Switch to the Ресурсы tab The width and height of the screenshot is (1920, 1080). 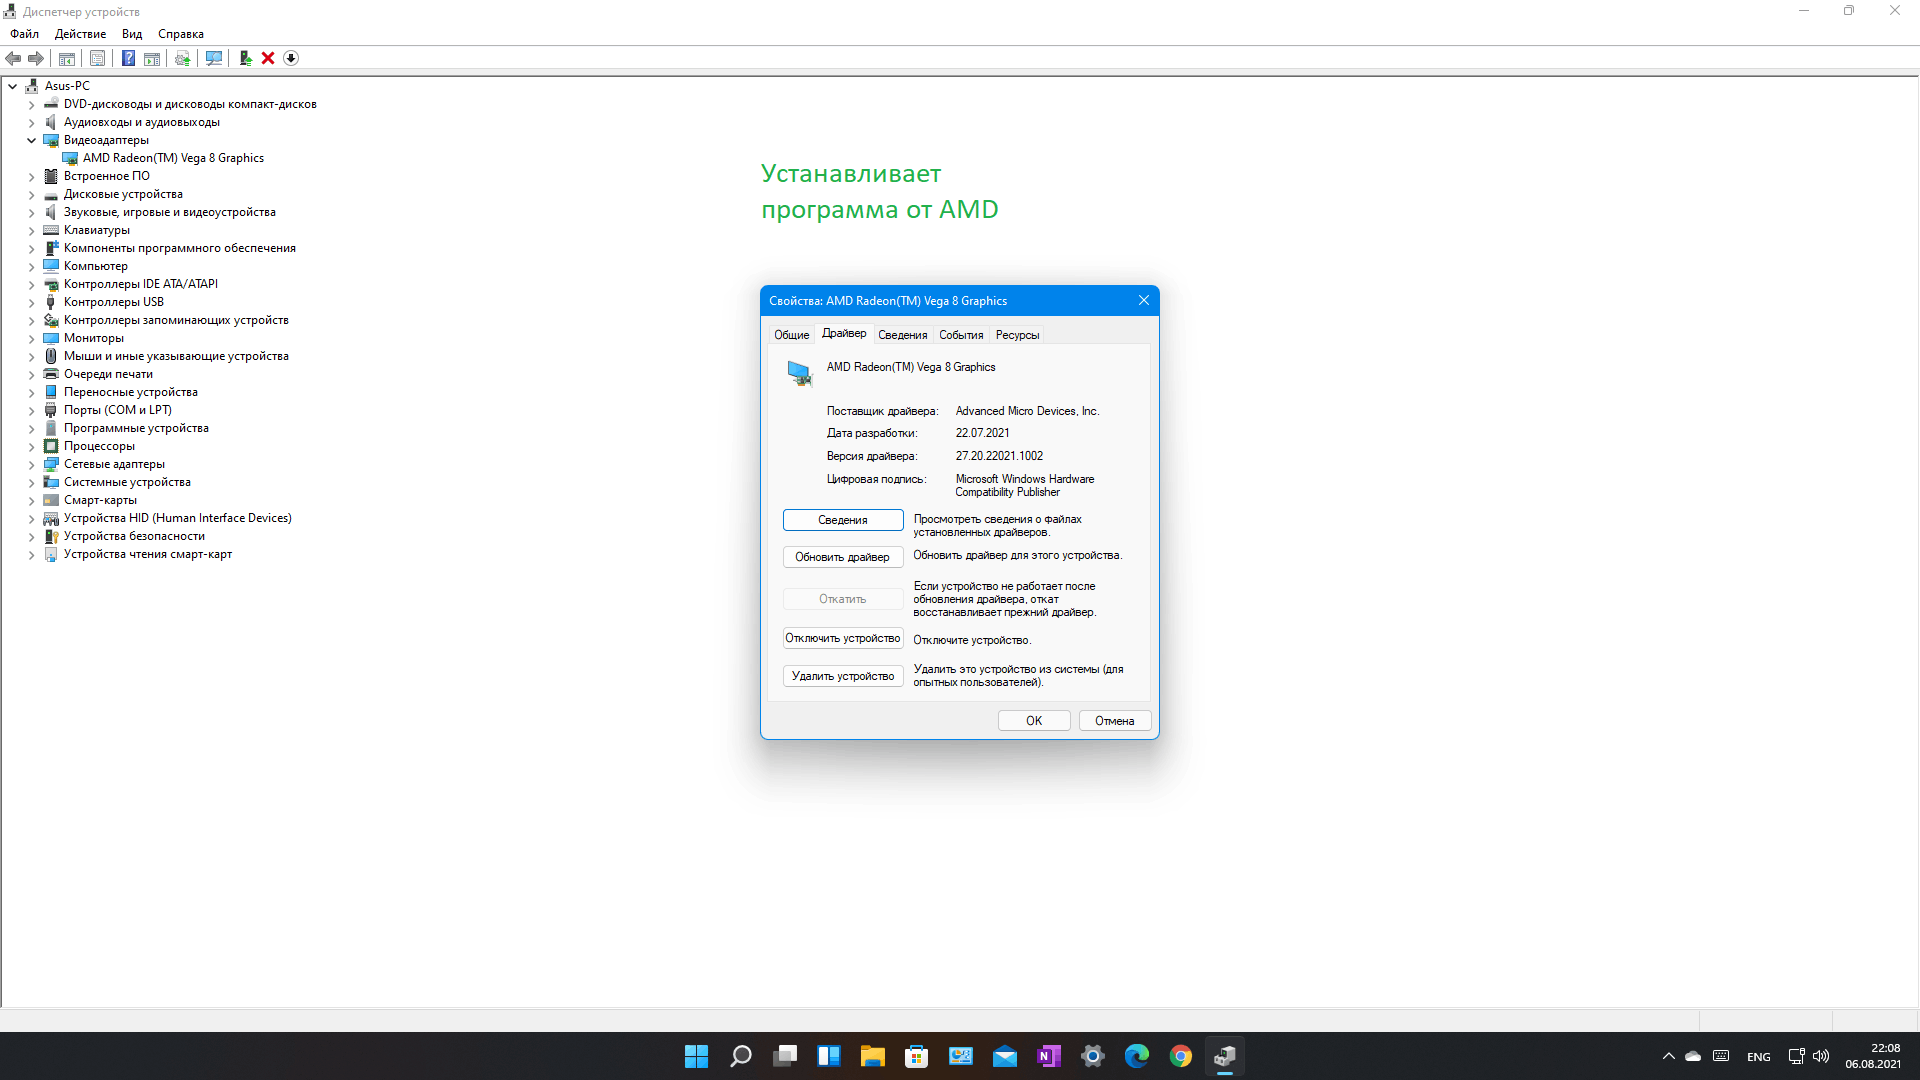click(x=1017, y=335)
